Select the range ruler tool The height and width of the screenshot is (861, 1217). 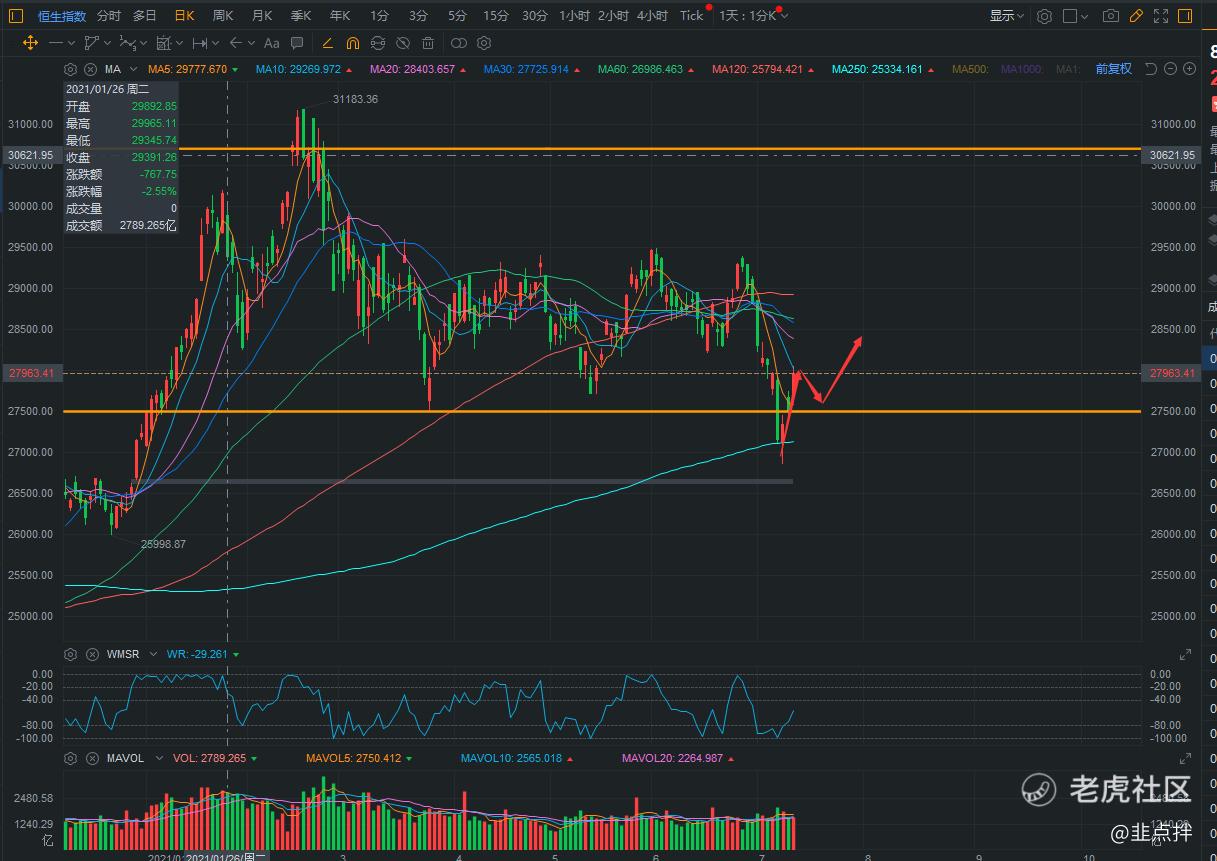pyautogui.click(x=199, y=43)
